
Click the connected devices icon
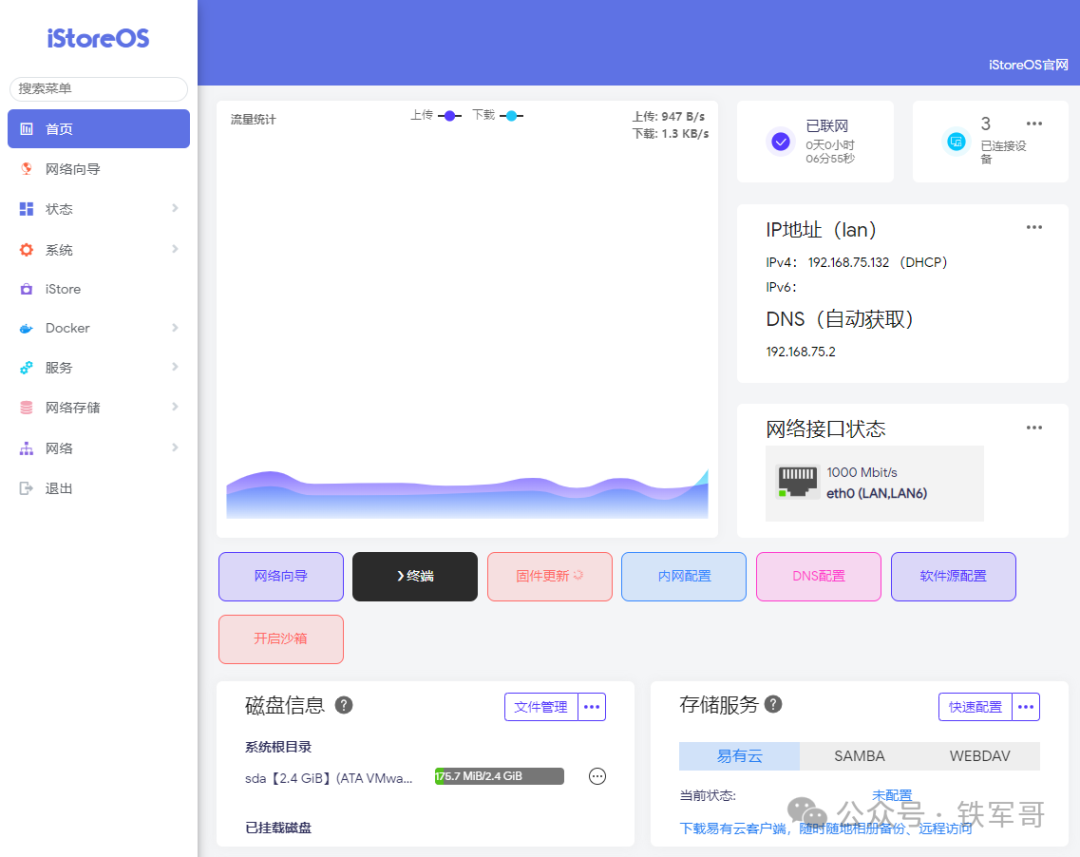[956, 142]
